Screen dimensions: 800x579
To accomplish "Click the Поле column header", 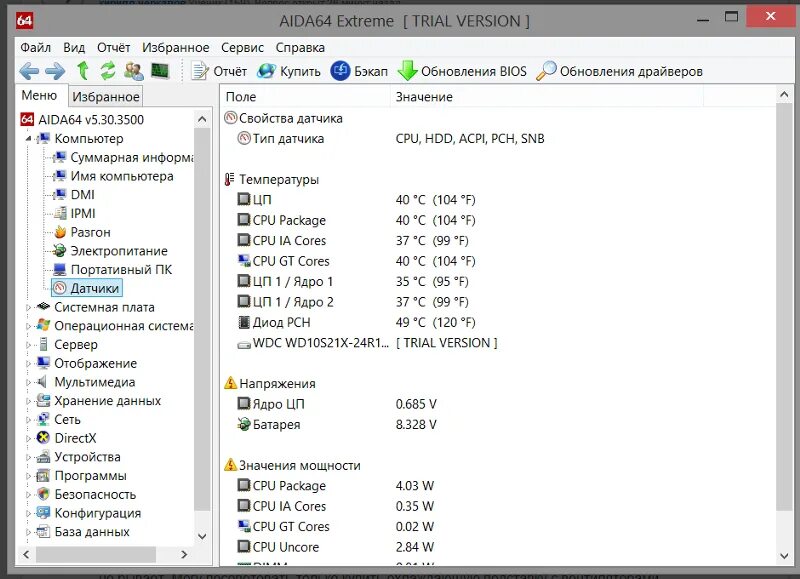I will (x=306, y=97).
